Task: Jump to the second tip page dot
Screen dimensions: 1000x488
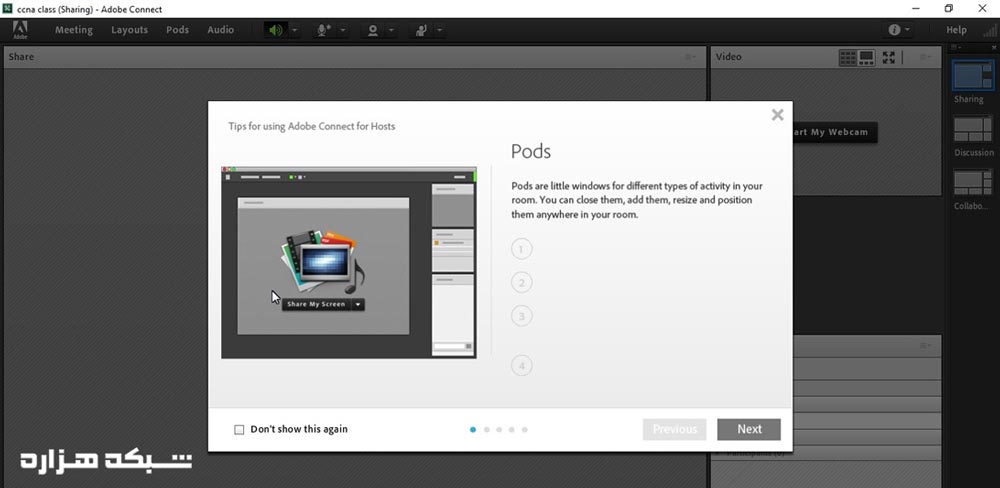Action: [x=486, y=430]
